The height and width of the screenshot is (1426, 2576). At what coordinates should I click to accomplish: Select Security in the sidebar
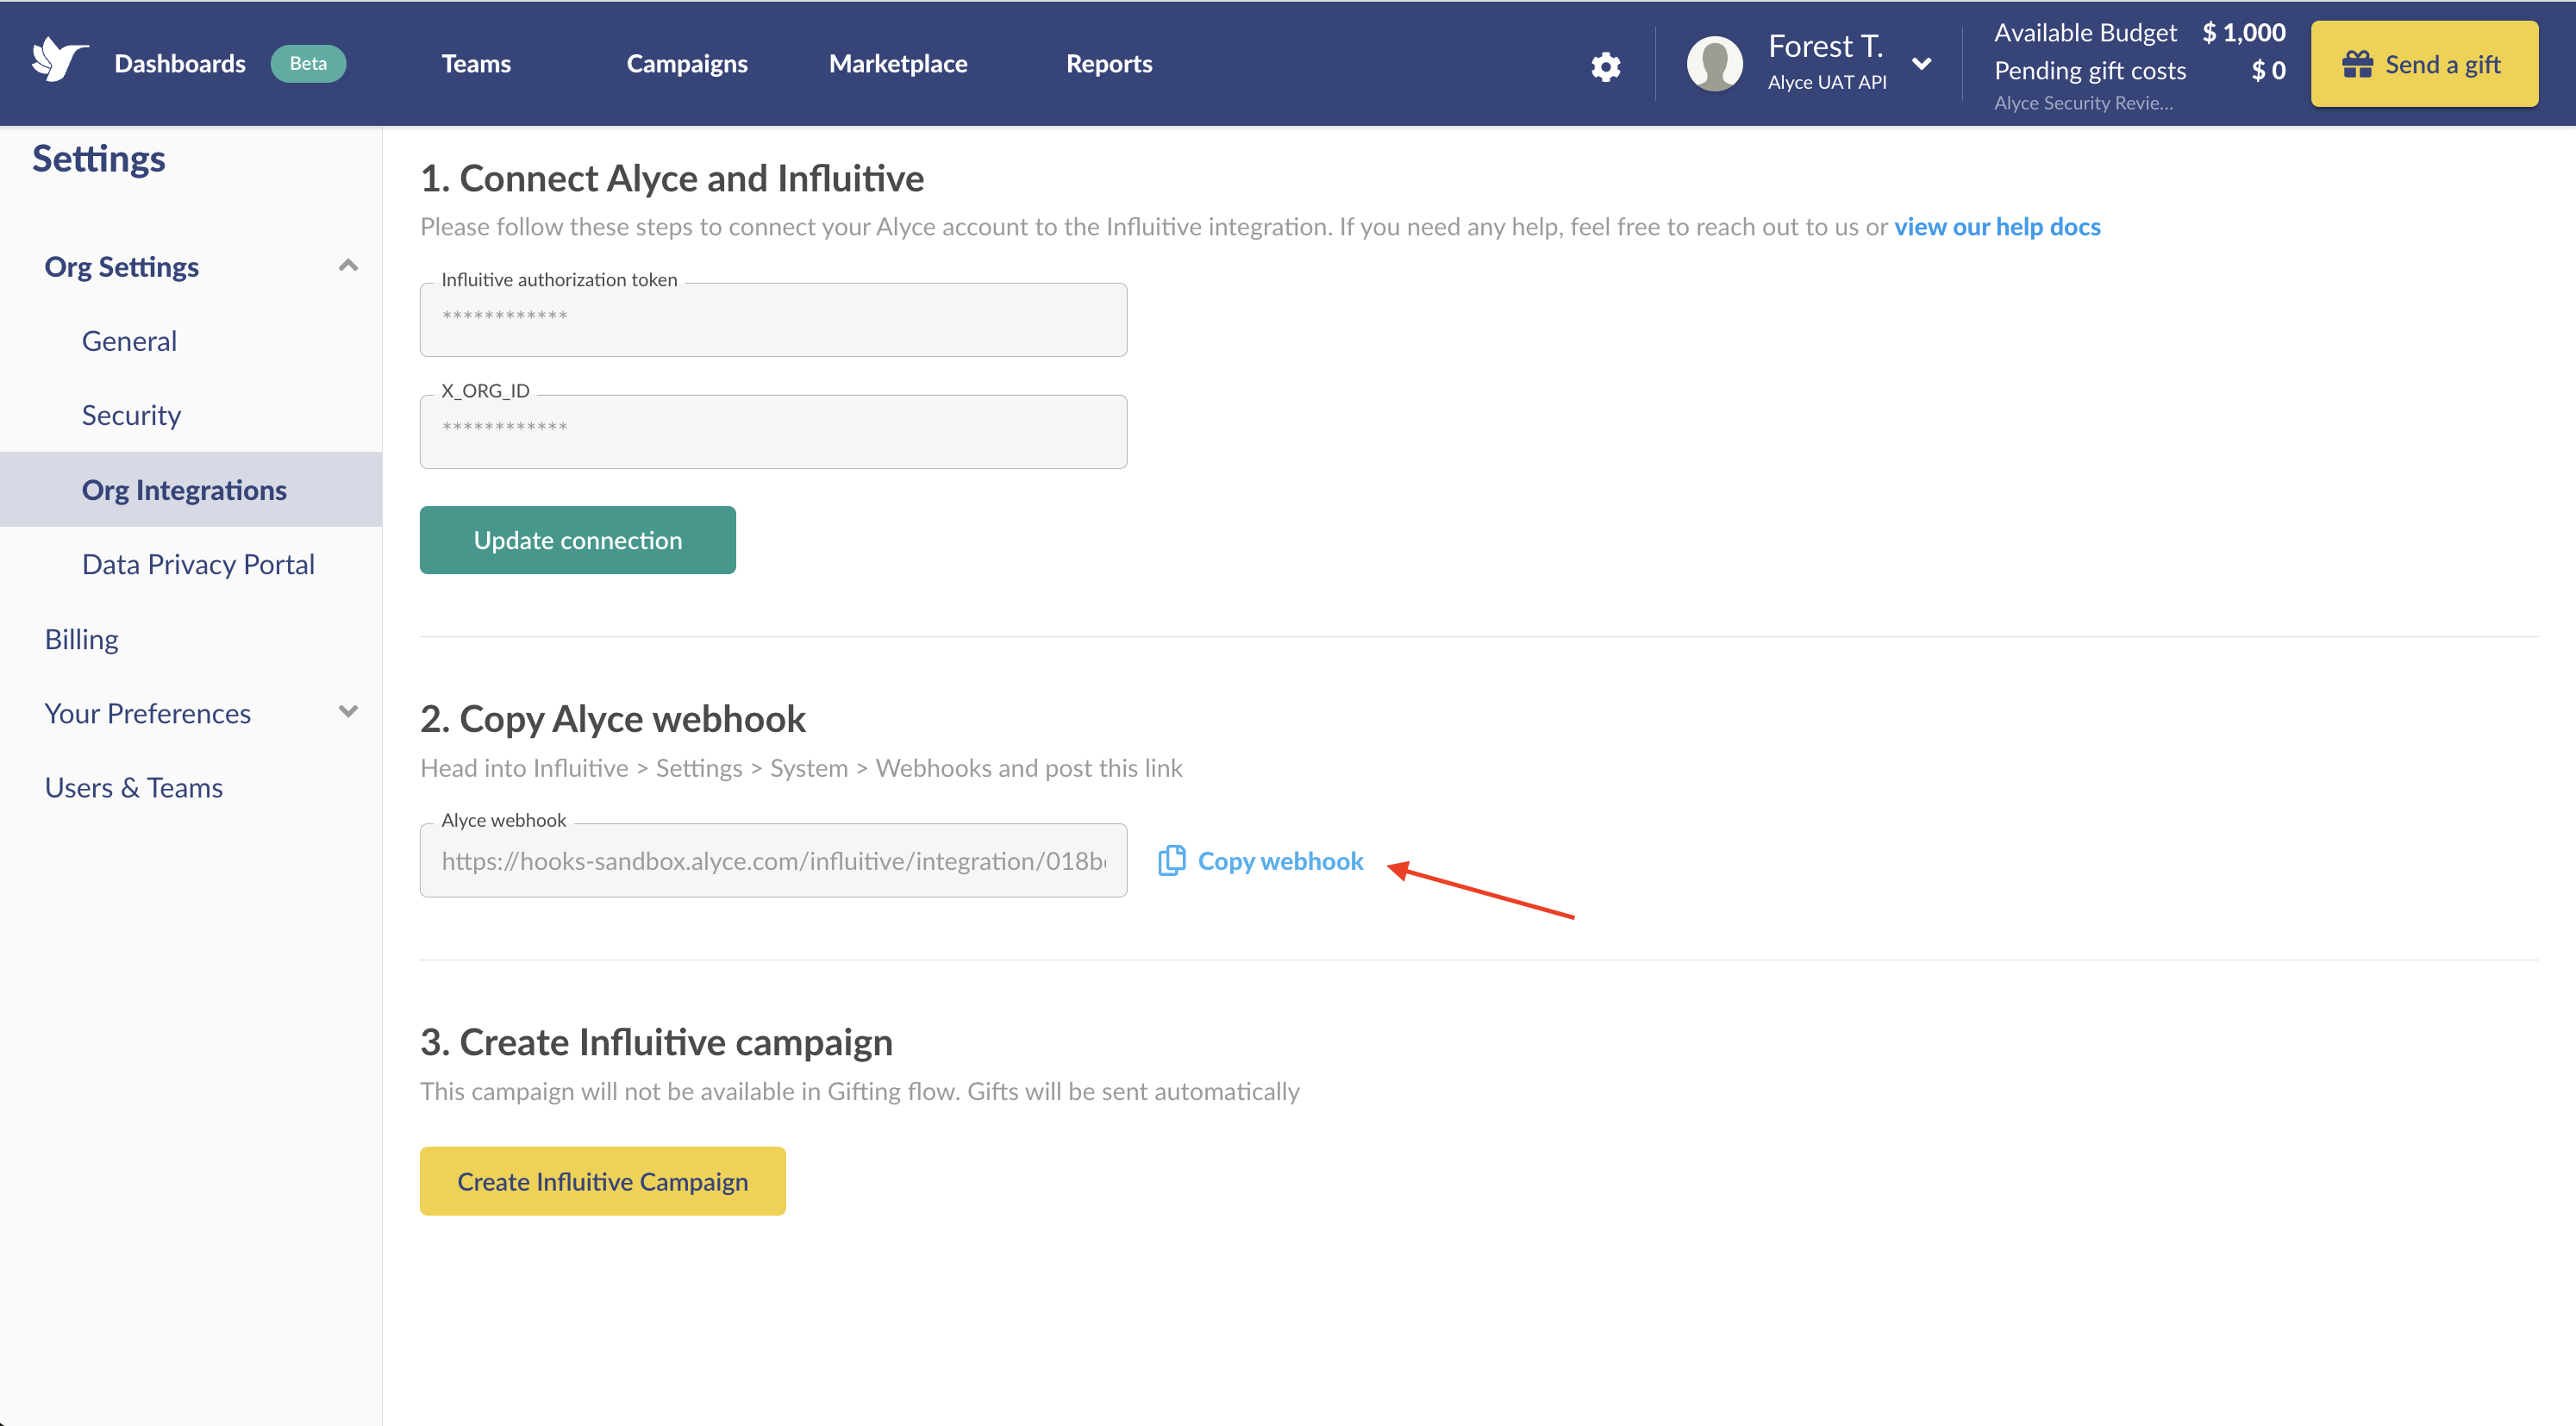click(130, 413)
